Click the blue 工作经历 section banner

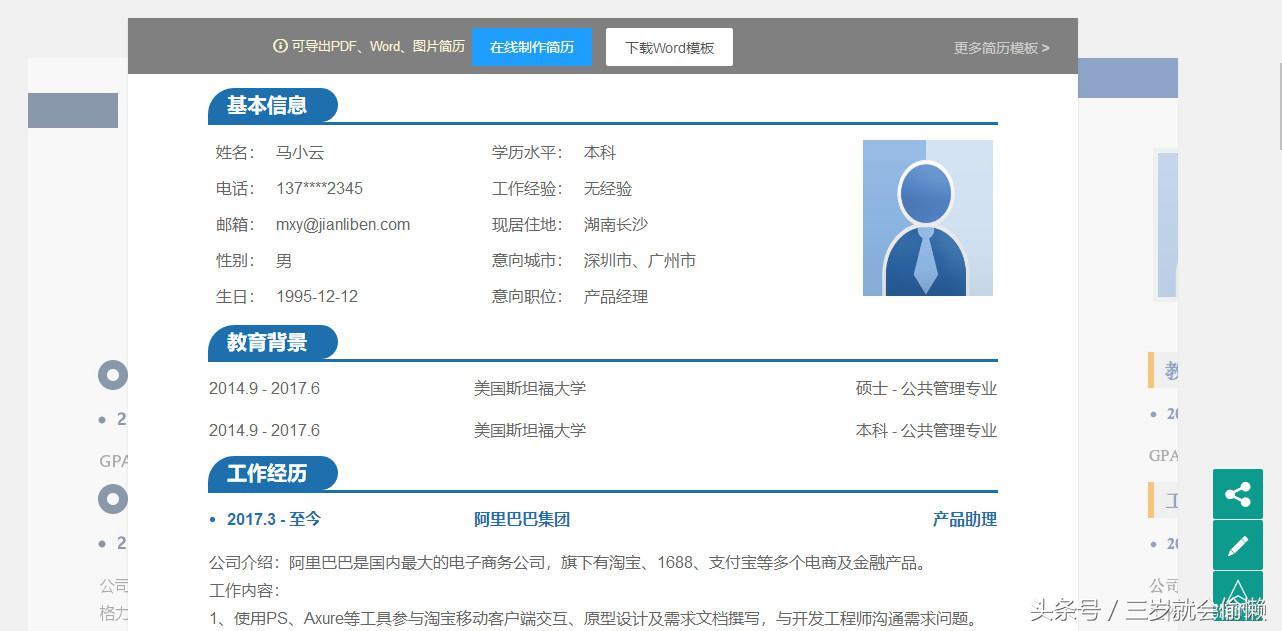(x=272, y=473)
